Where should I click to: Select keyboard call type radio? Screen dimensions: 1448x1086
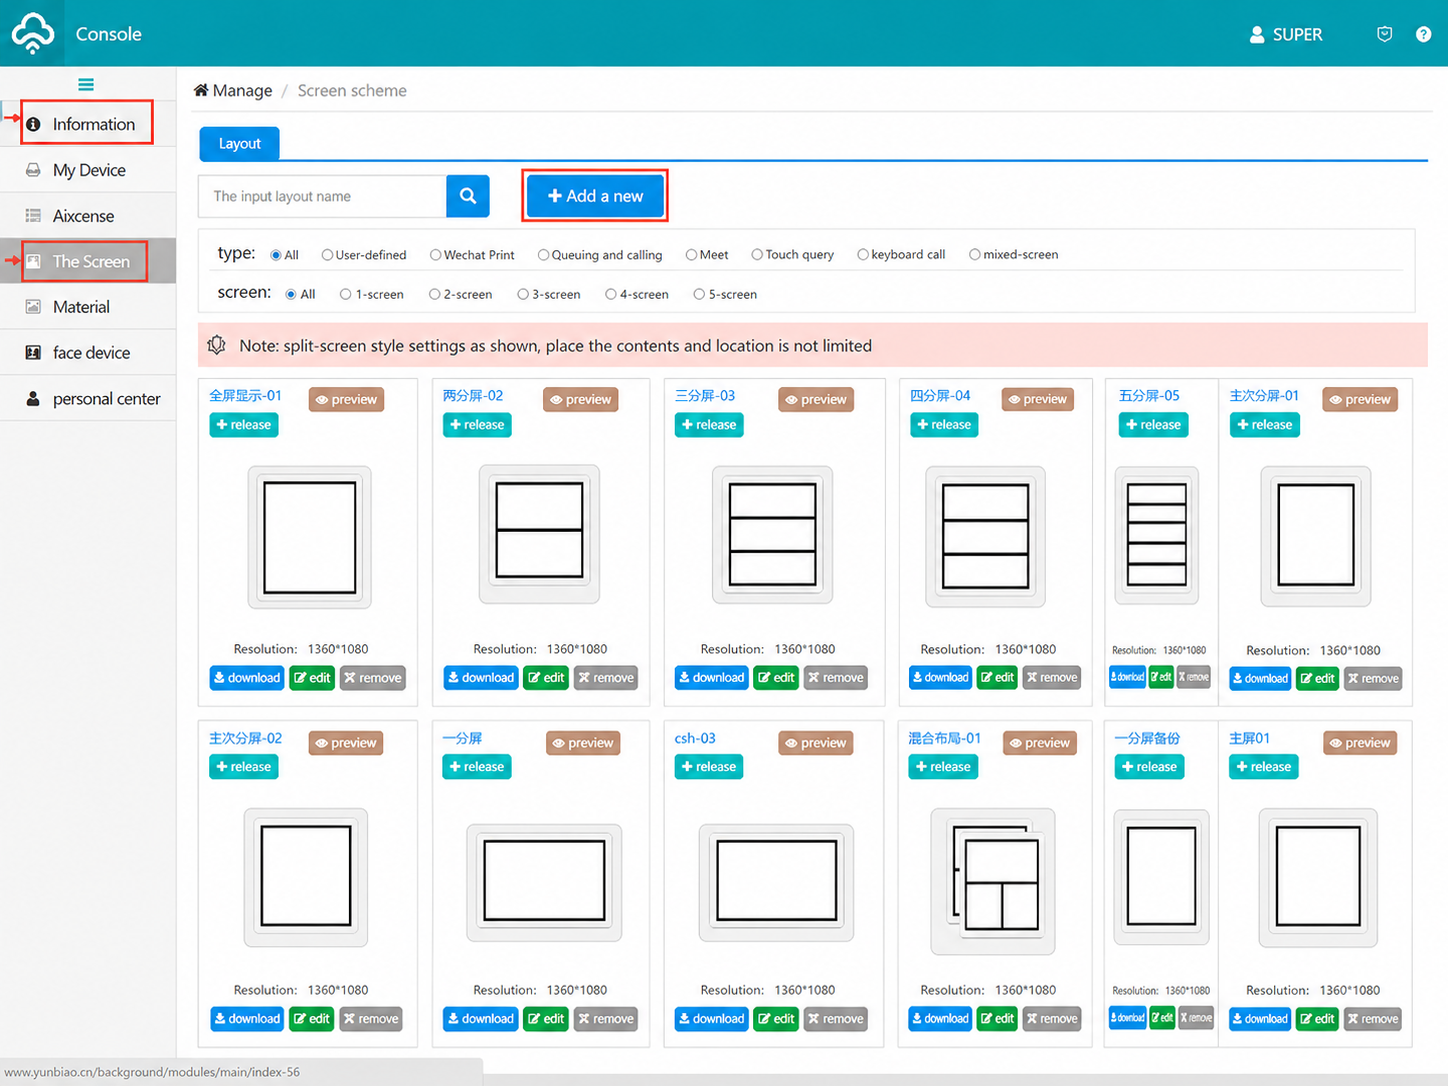863,255
